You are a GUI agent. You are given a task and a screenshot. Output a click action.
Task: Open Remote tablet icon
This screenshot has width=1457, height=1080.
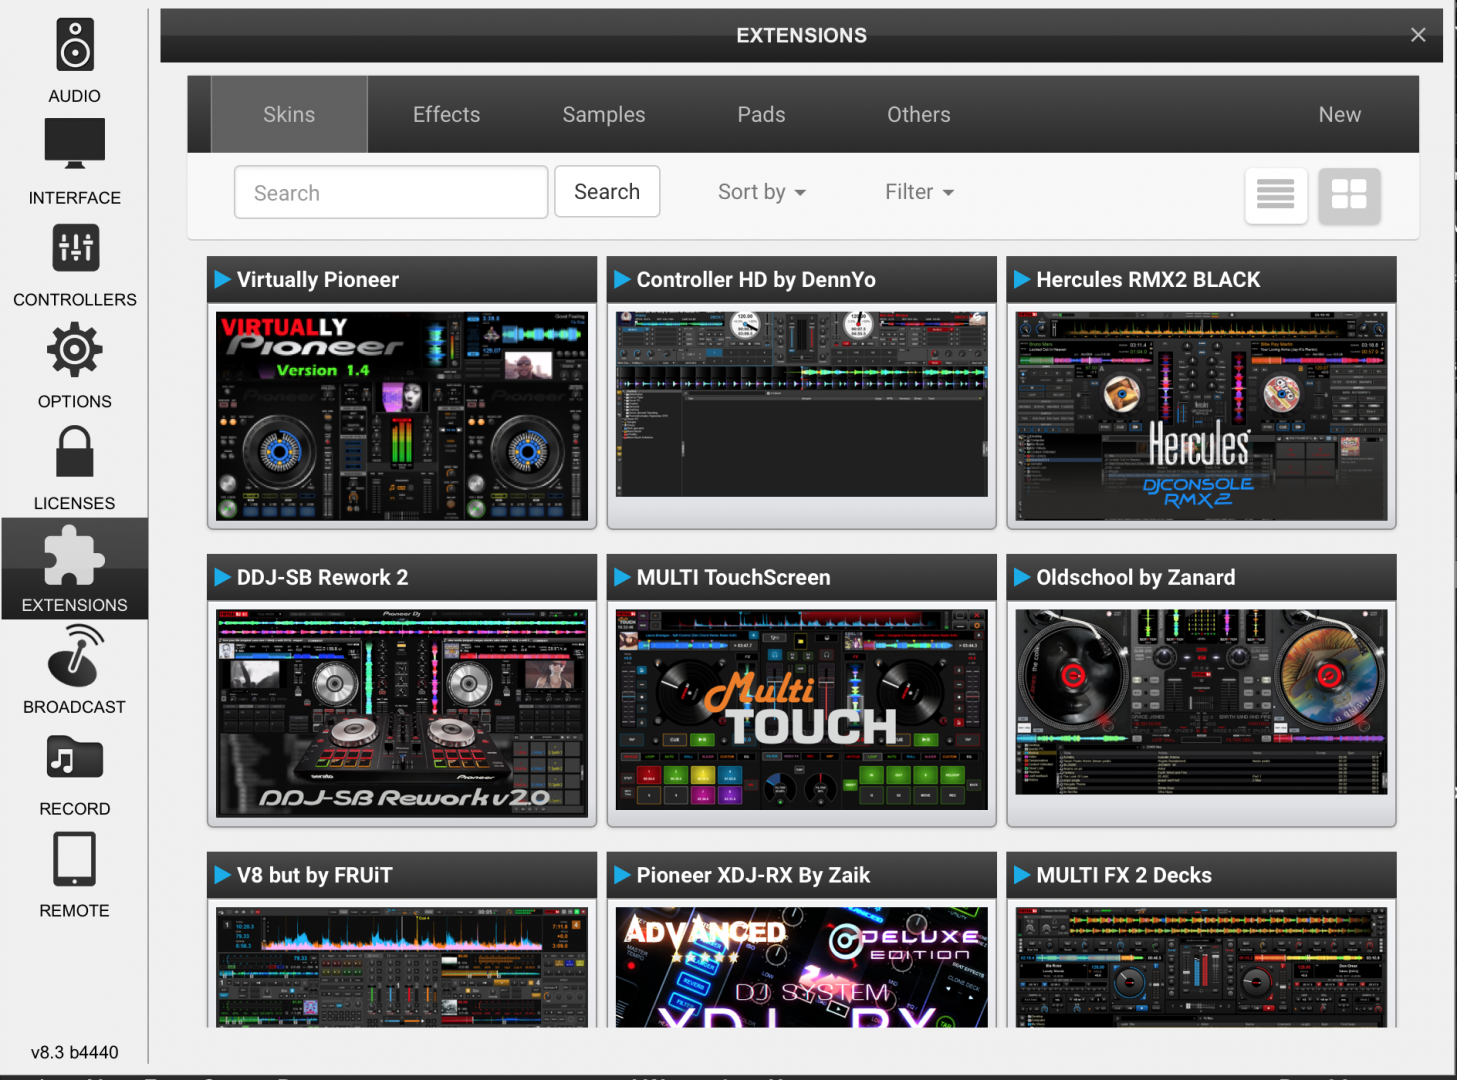coord(75,859)
